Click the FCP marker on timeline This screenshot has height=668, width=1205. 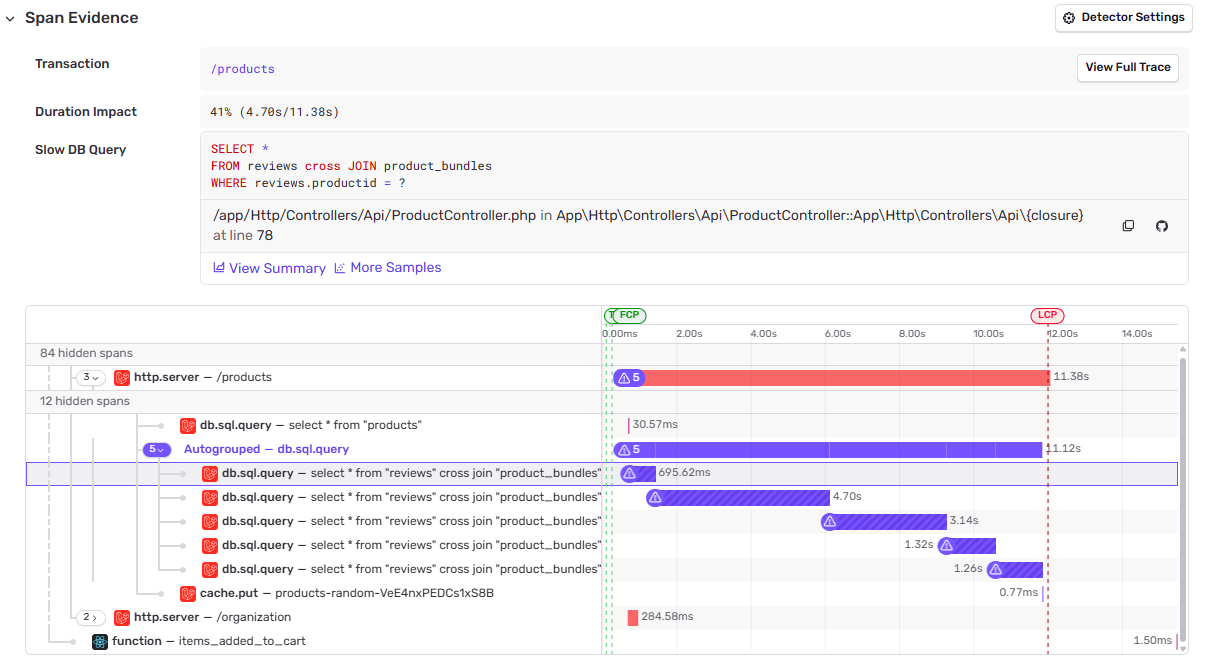(629, 315)
